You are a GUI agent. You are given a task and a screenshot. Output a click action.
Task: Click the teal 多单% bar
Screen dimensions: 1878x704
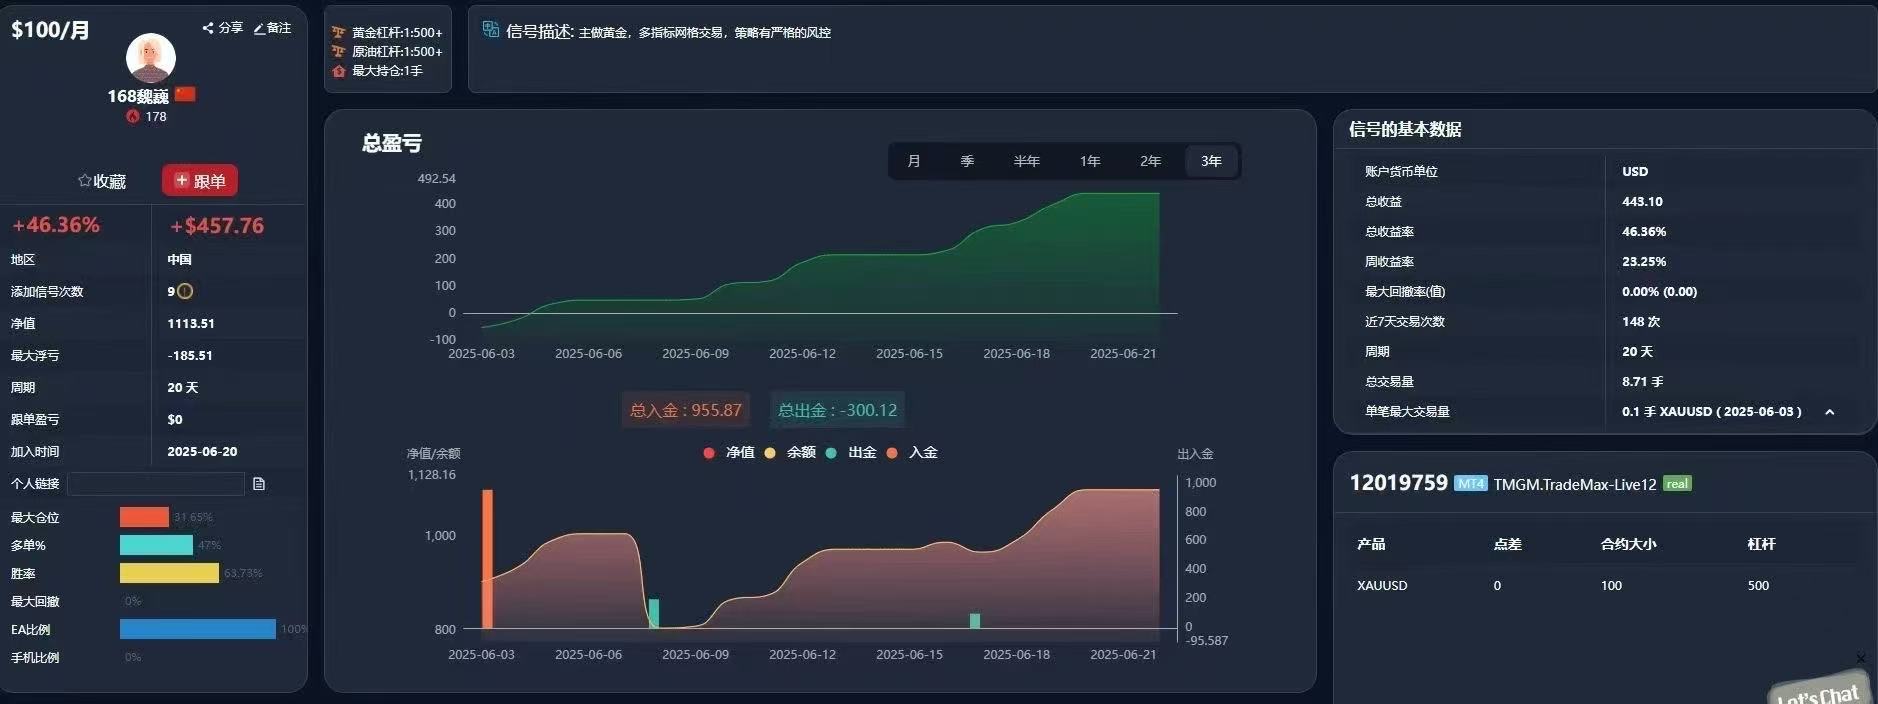pos(156,545)
